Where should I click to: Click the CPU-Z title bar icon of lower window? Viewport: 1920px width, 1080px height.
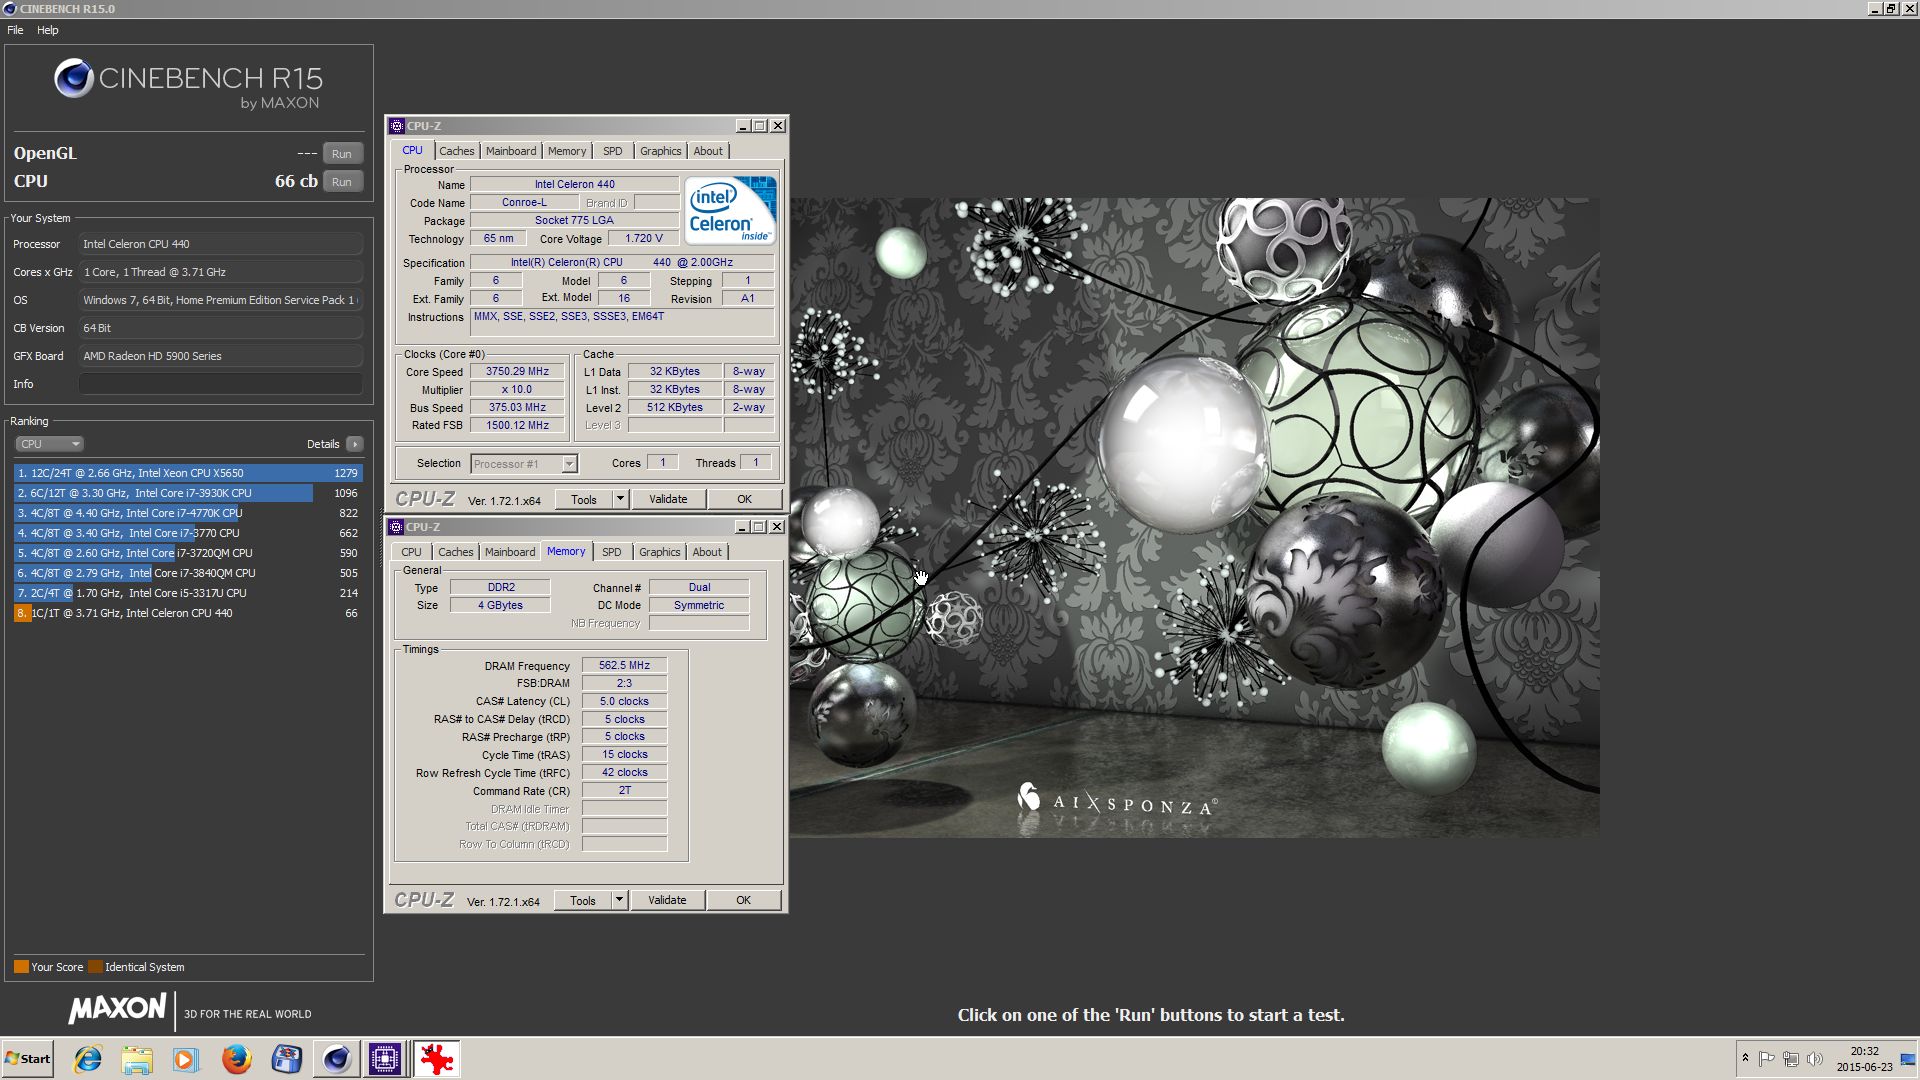(396, 527)
